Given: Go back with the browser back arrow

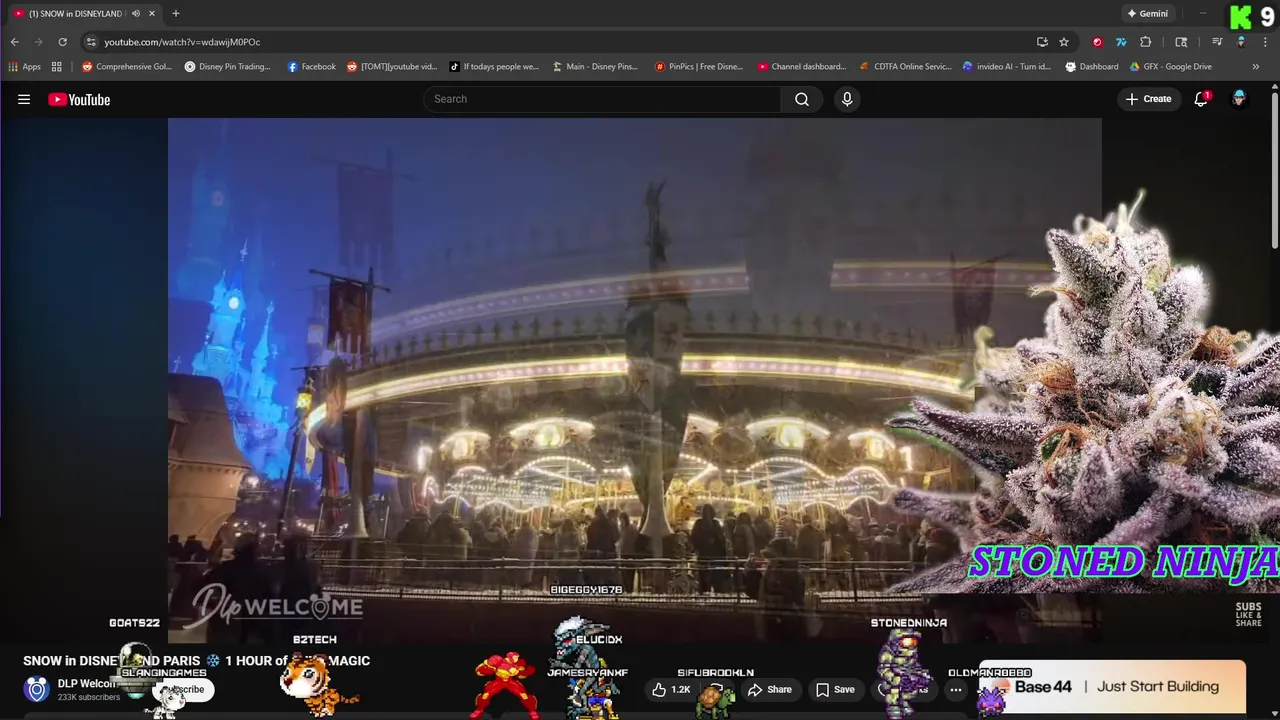Looking at the screenshot, I should tap(14, 42).
